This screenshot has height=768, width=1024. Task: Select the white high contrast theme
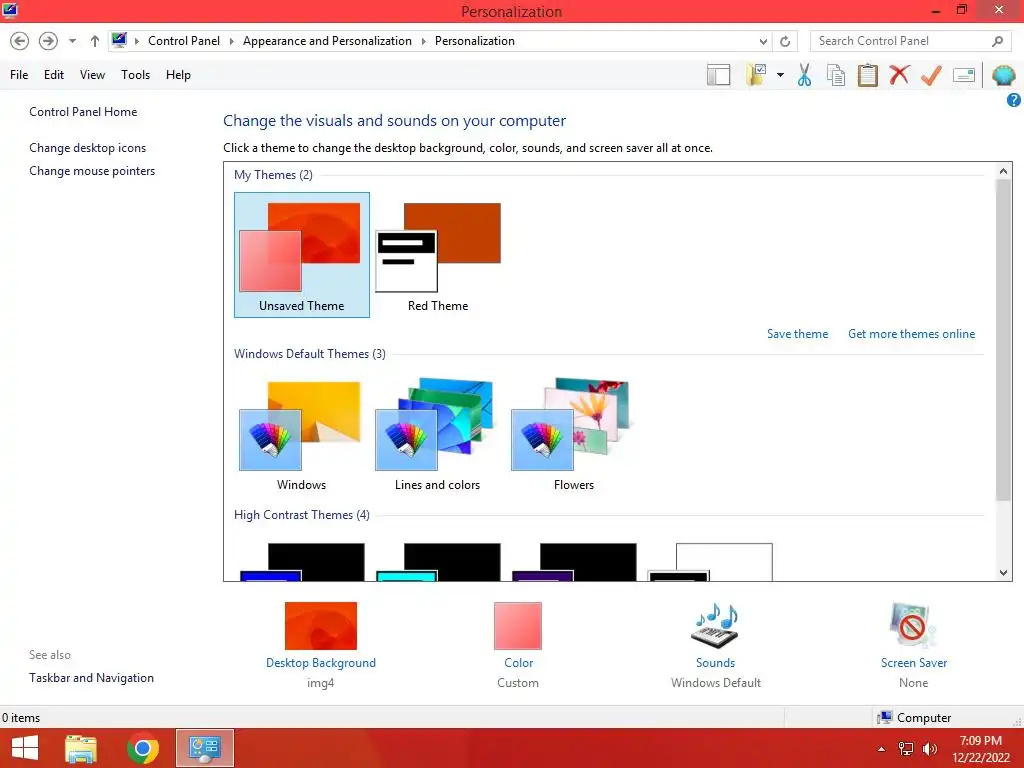coord(711,562)
